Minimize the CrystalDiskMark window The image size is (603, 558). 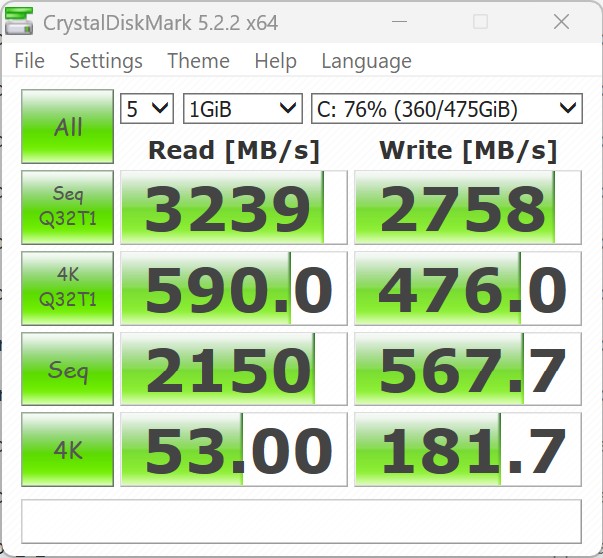399,22
